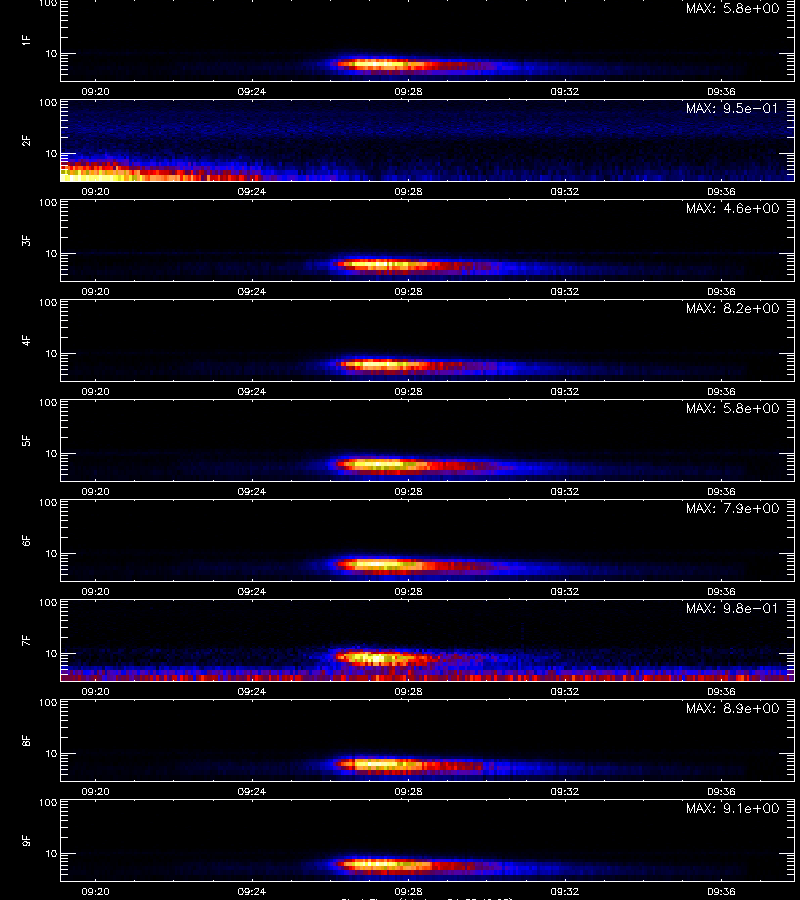Screen dimensions: 800x900
Task: Click the 9F panel axis label
Action: point(26,841)
